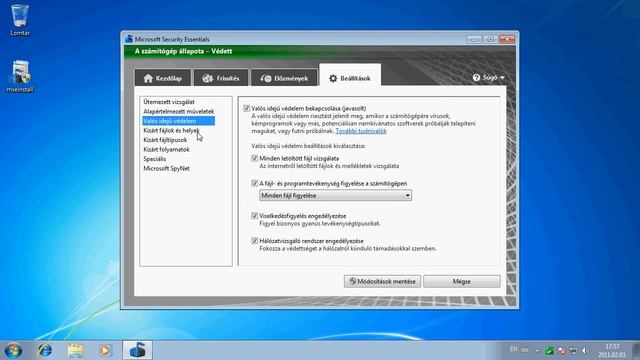640x360 pixels.
Task: Click the Security Essentials title bar icon
Action: (x=129, y=39)
